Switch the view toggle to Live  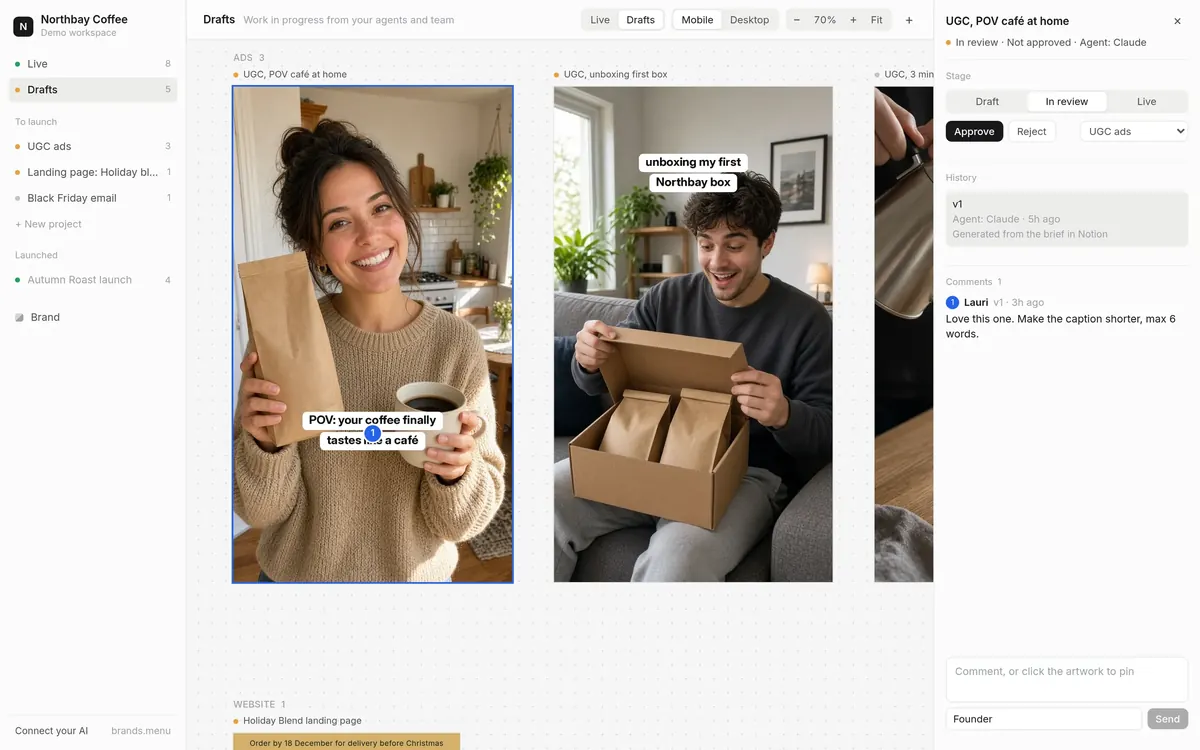click(600, 20)
